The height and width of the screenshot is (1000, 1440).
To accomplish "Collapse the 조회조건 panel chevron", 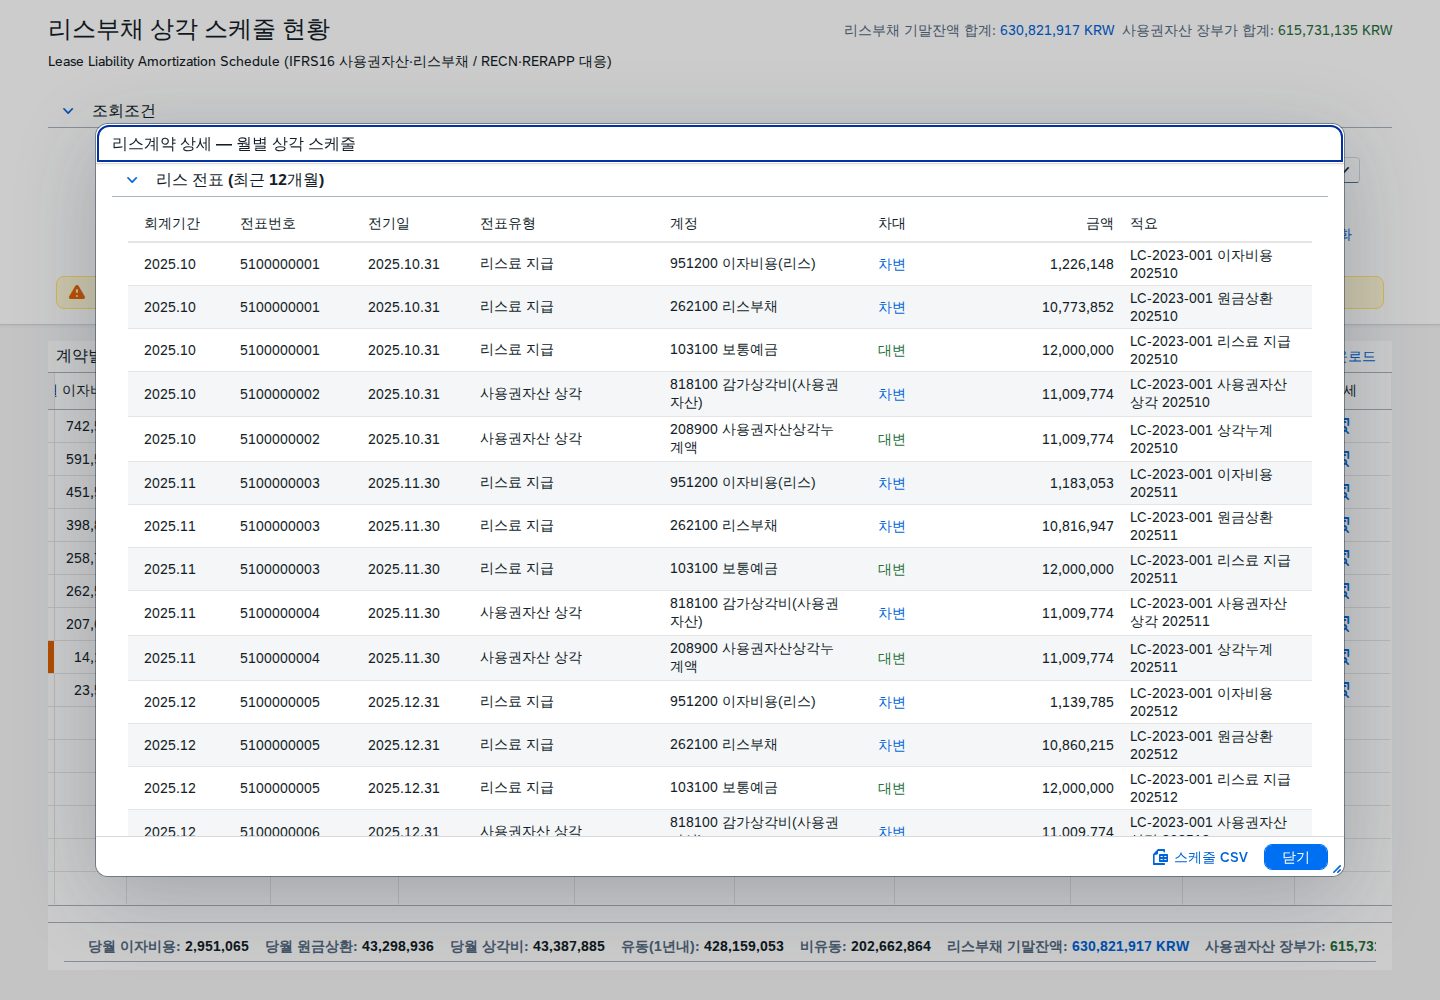I will 68,111.
